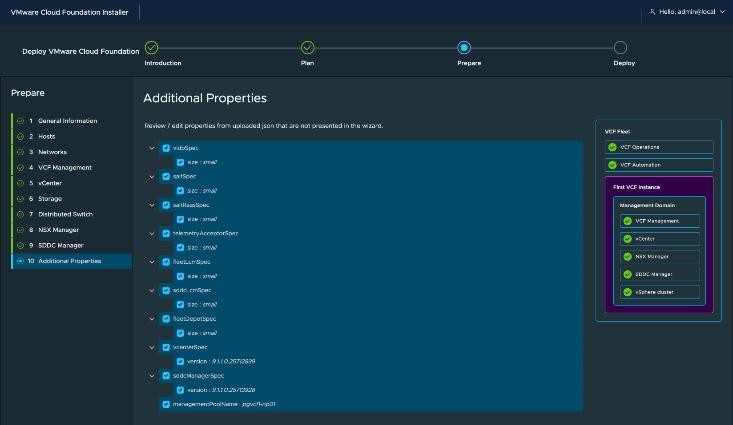
Task: Click green check of VCF Automation tile
Action: click(612, 165)
